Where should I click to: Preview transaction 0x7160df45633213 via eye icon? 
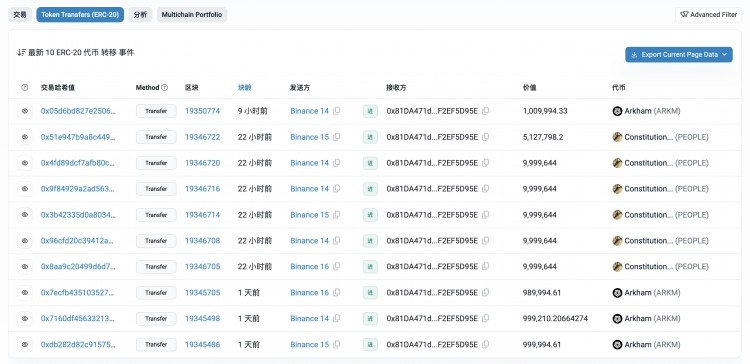(25, 319)
